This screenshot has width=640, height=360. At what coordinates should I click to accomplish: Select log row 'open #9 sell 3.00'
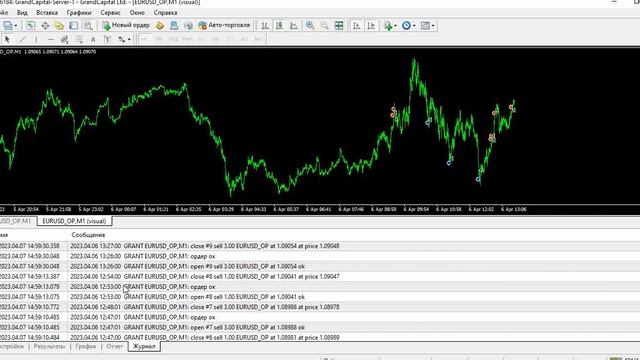(x=320, y=267)
